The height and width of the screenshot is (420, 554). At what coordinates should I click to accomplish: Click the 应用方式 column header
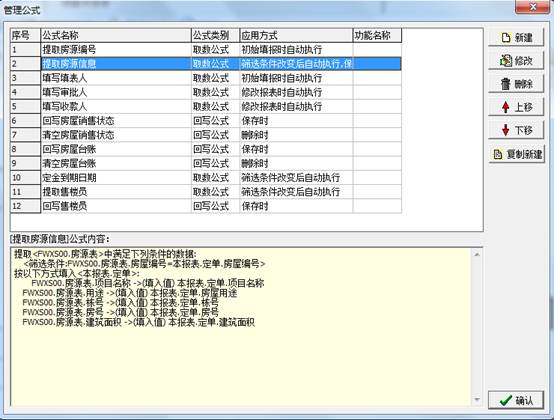(296, 36)
